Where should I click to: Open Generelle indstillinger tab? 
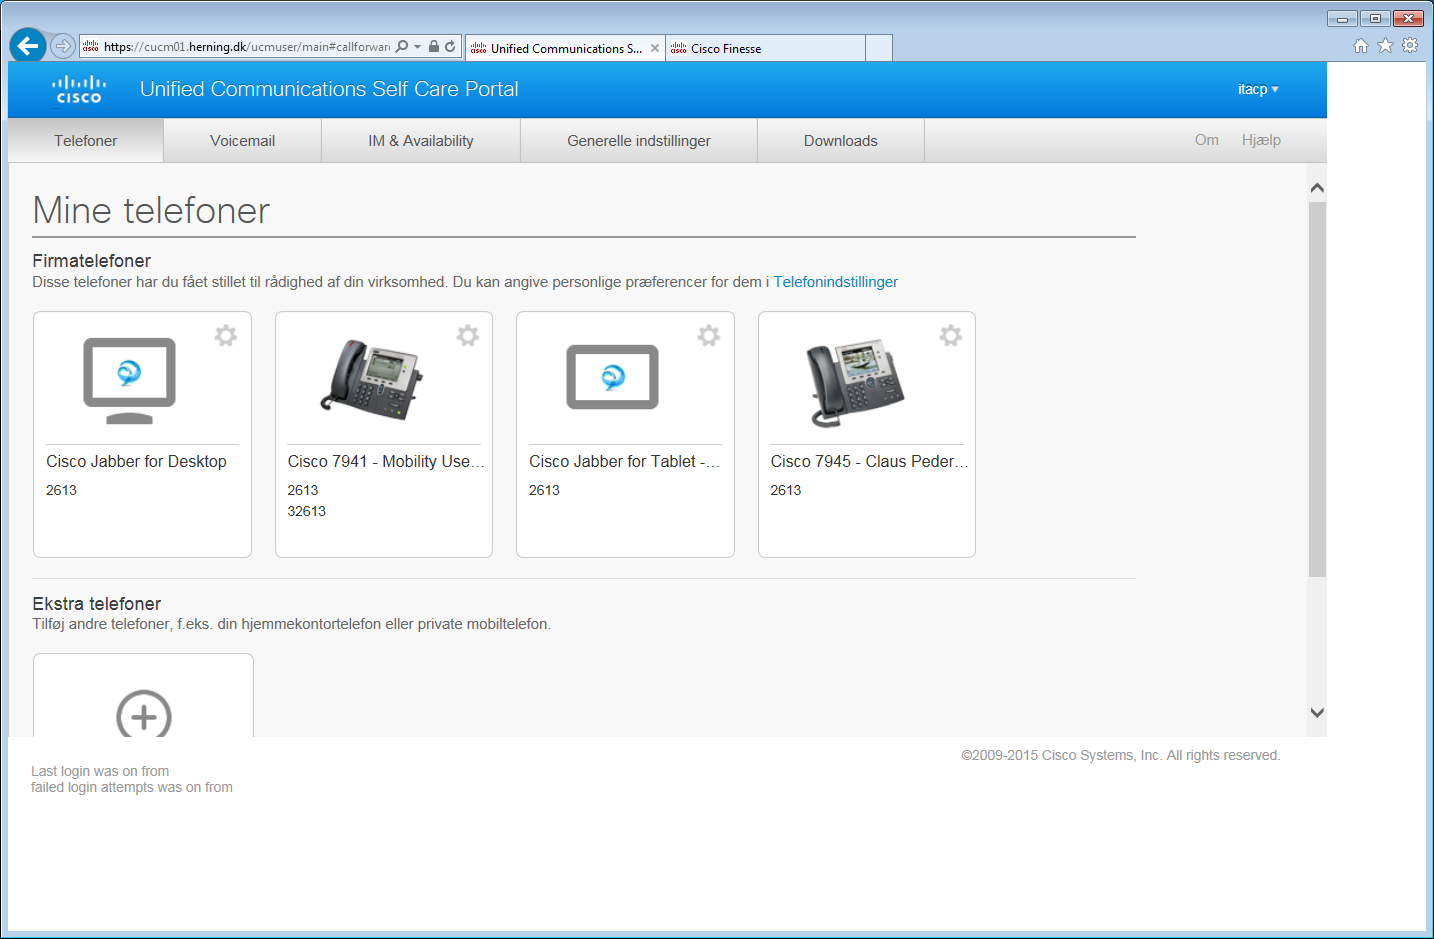click(639, 141)
